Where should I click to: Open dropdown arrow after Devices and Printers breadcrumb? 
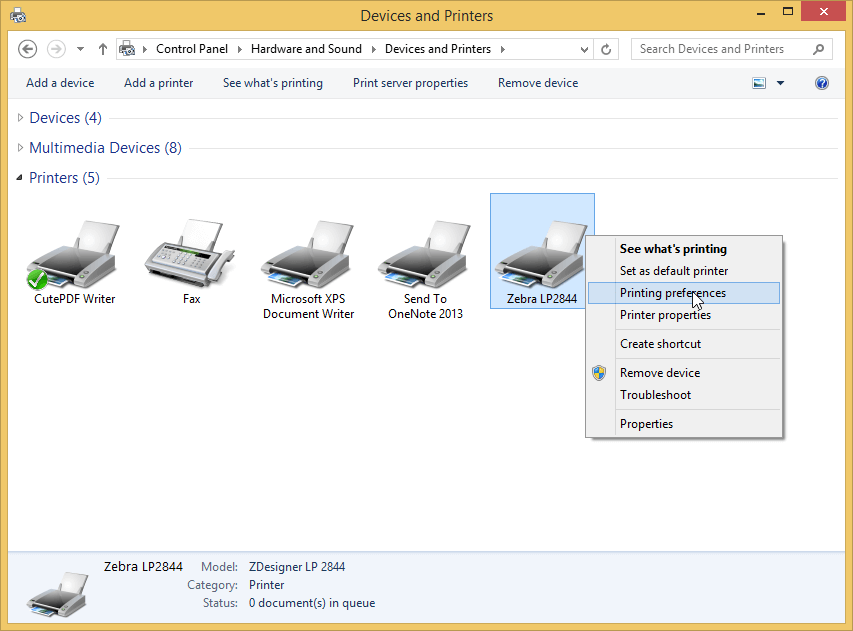[x=503, y=50]
